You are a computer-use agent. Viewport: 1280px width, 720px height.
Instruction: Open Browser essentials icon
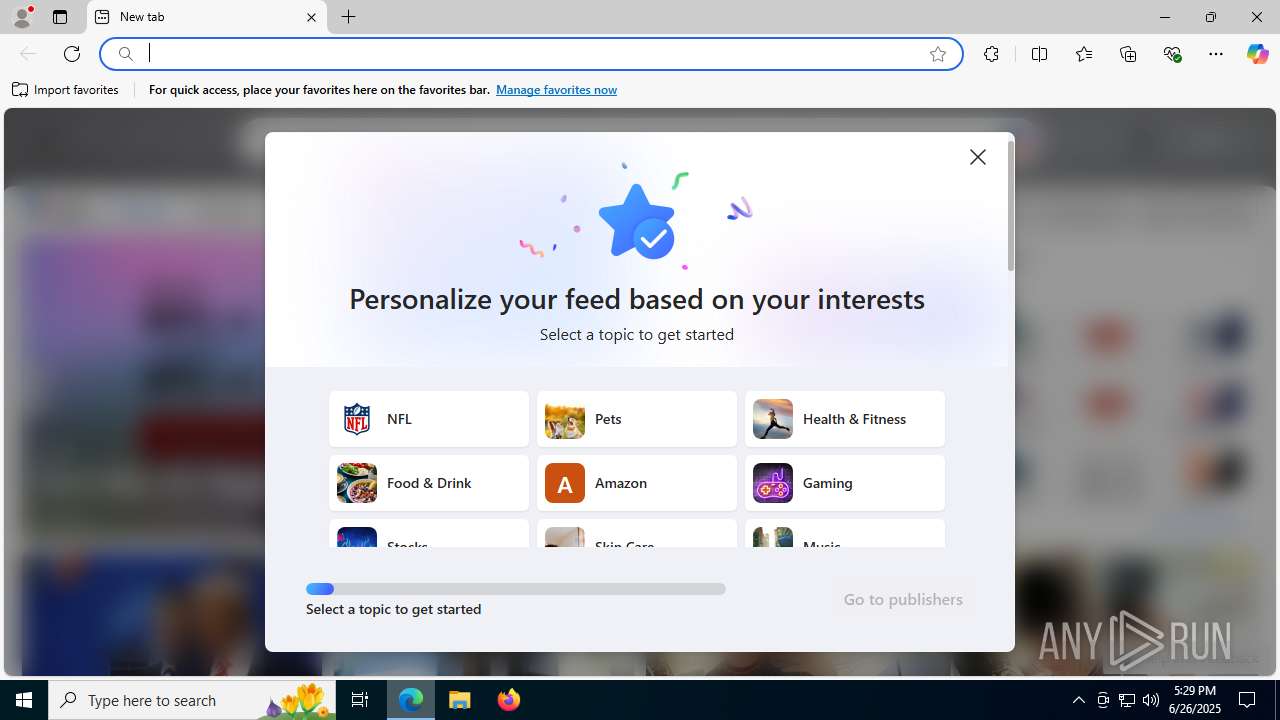coord(1173,54)
